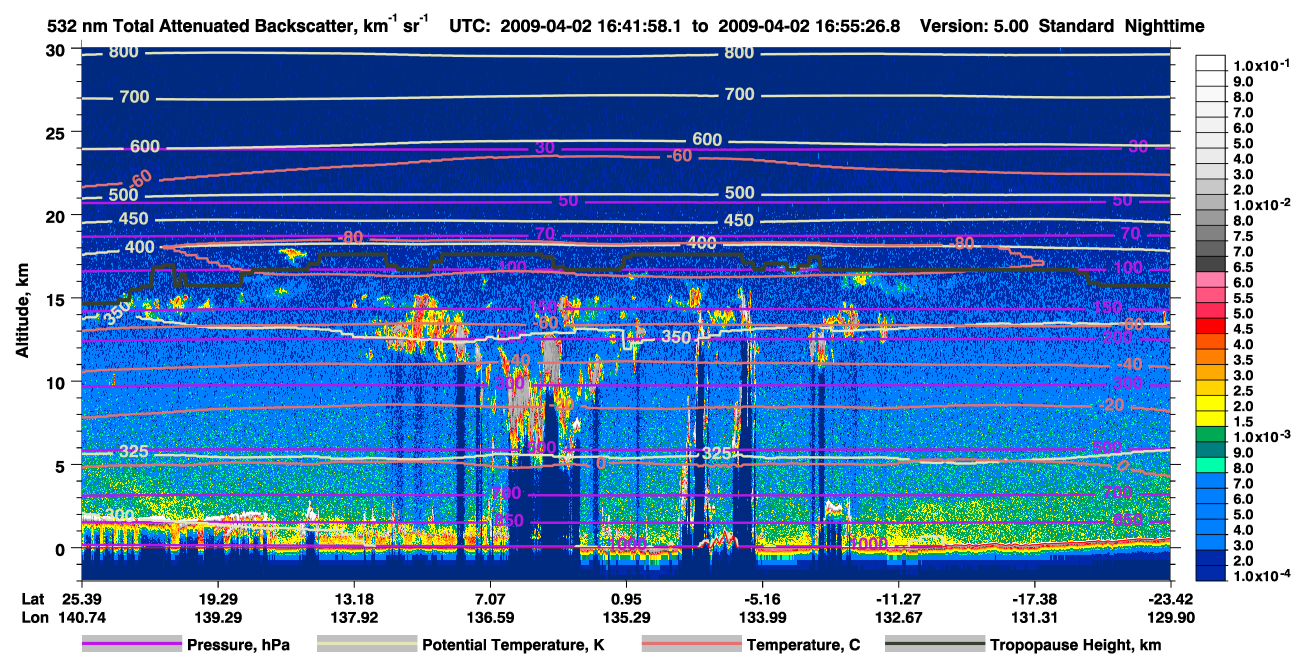The width and height of the screenshot is (1300, 667).
Task: Click latitude value '25.39'
Action: pos(81,598)
